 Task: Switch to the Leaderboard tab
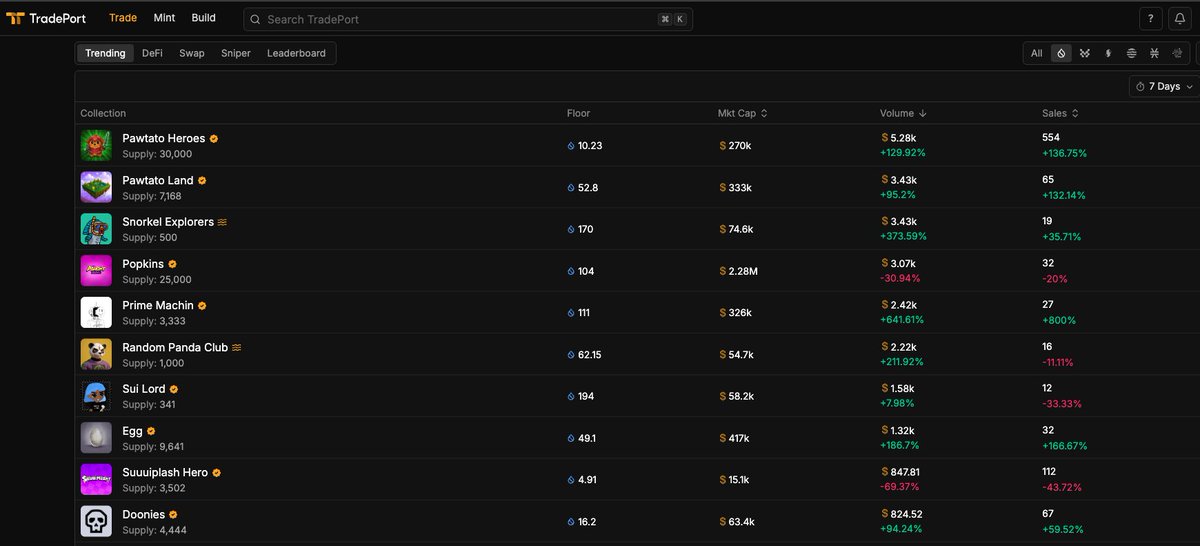coord(296,53)
